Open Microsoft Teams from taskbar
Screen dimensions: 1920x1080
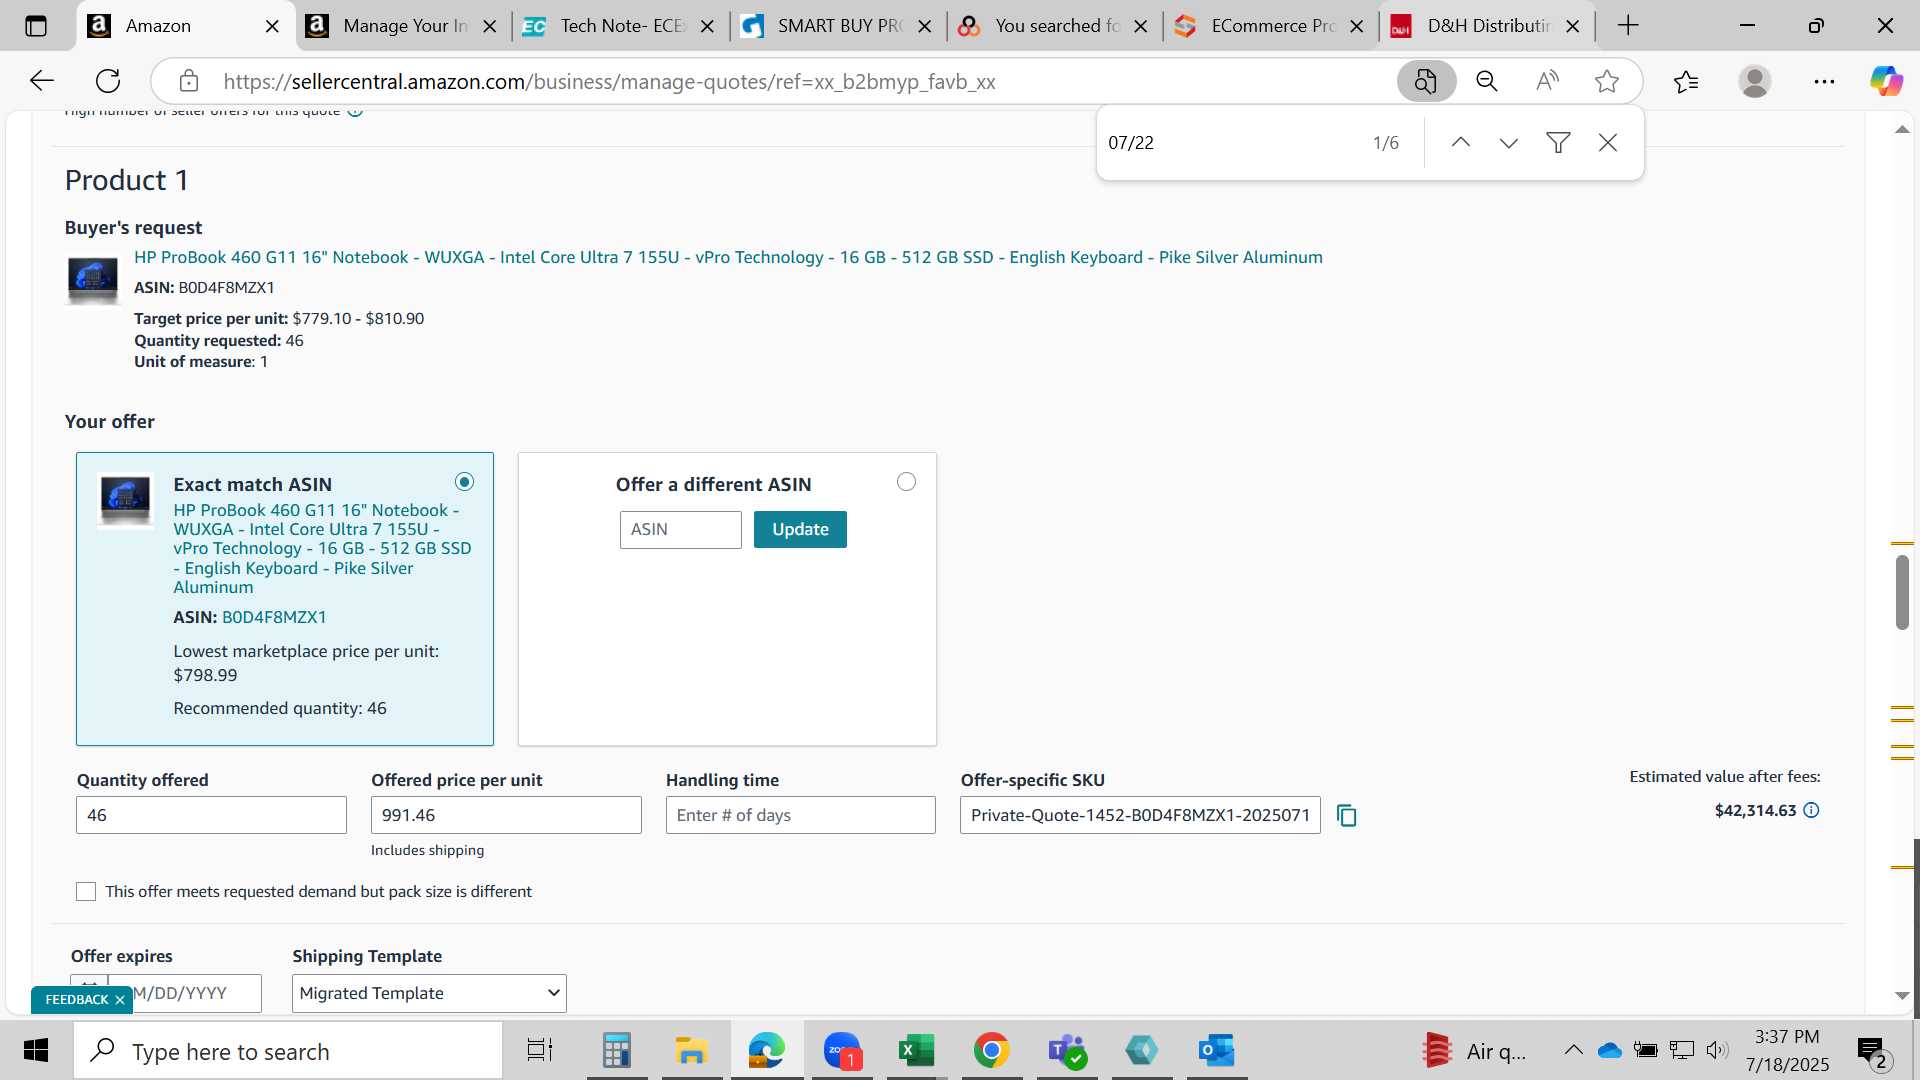1067,1051
